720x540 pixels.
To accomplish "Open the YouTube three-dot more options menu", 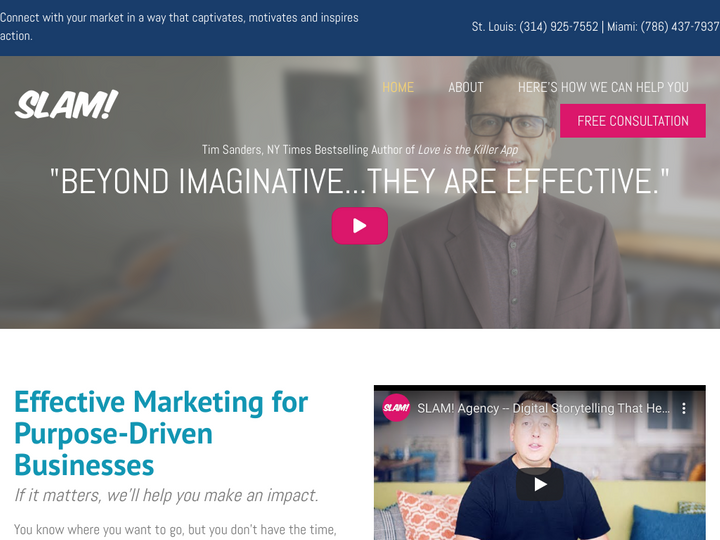I will pyautogui.click(x=684, y=408).
